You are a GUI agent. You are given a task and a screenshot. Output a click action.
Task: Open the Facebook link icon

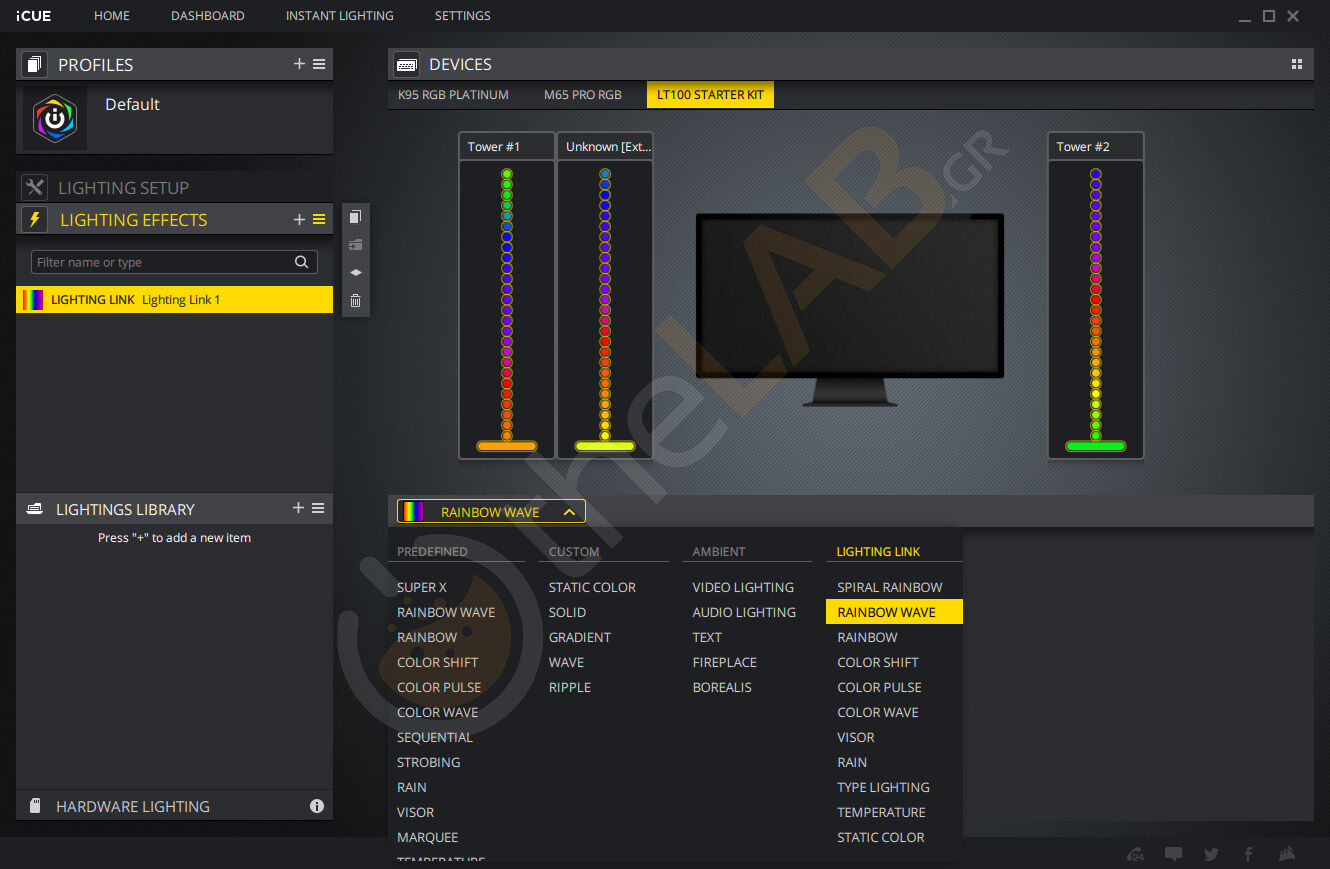tap(1248, 854)
